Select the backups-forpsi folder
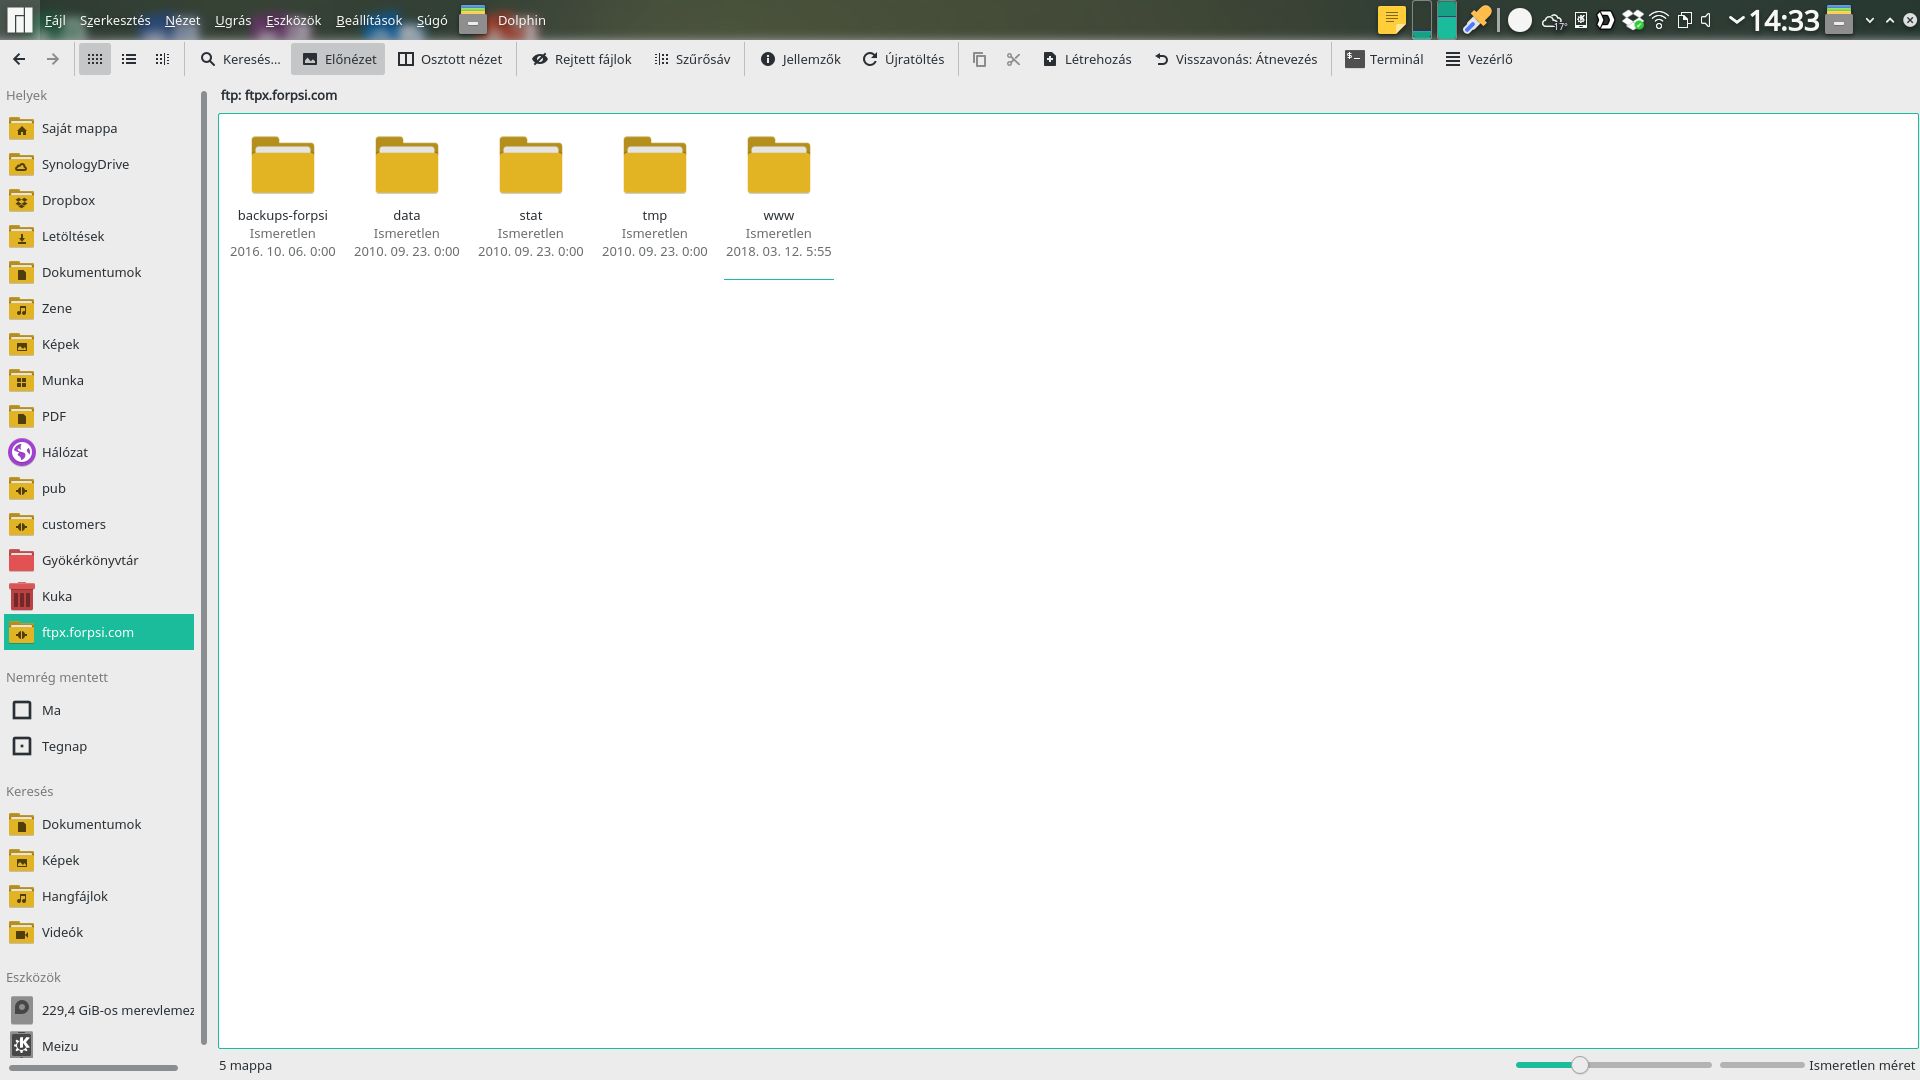 tap(283, 195)
